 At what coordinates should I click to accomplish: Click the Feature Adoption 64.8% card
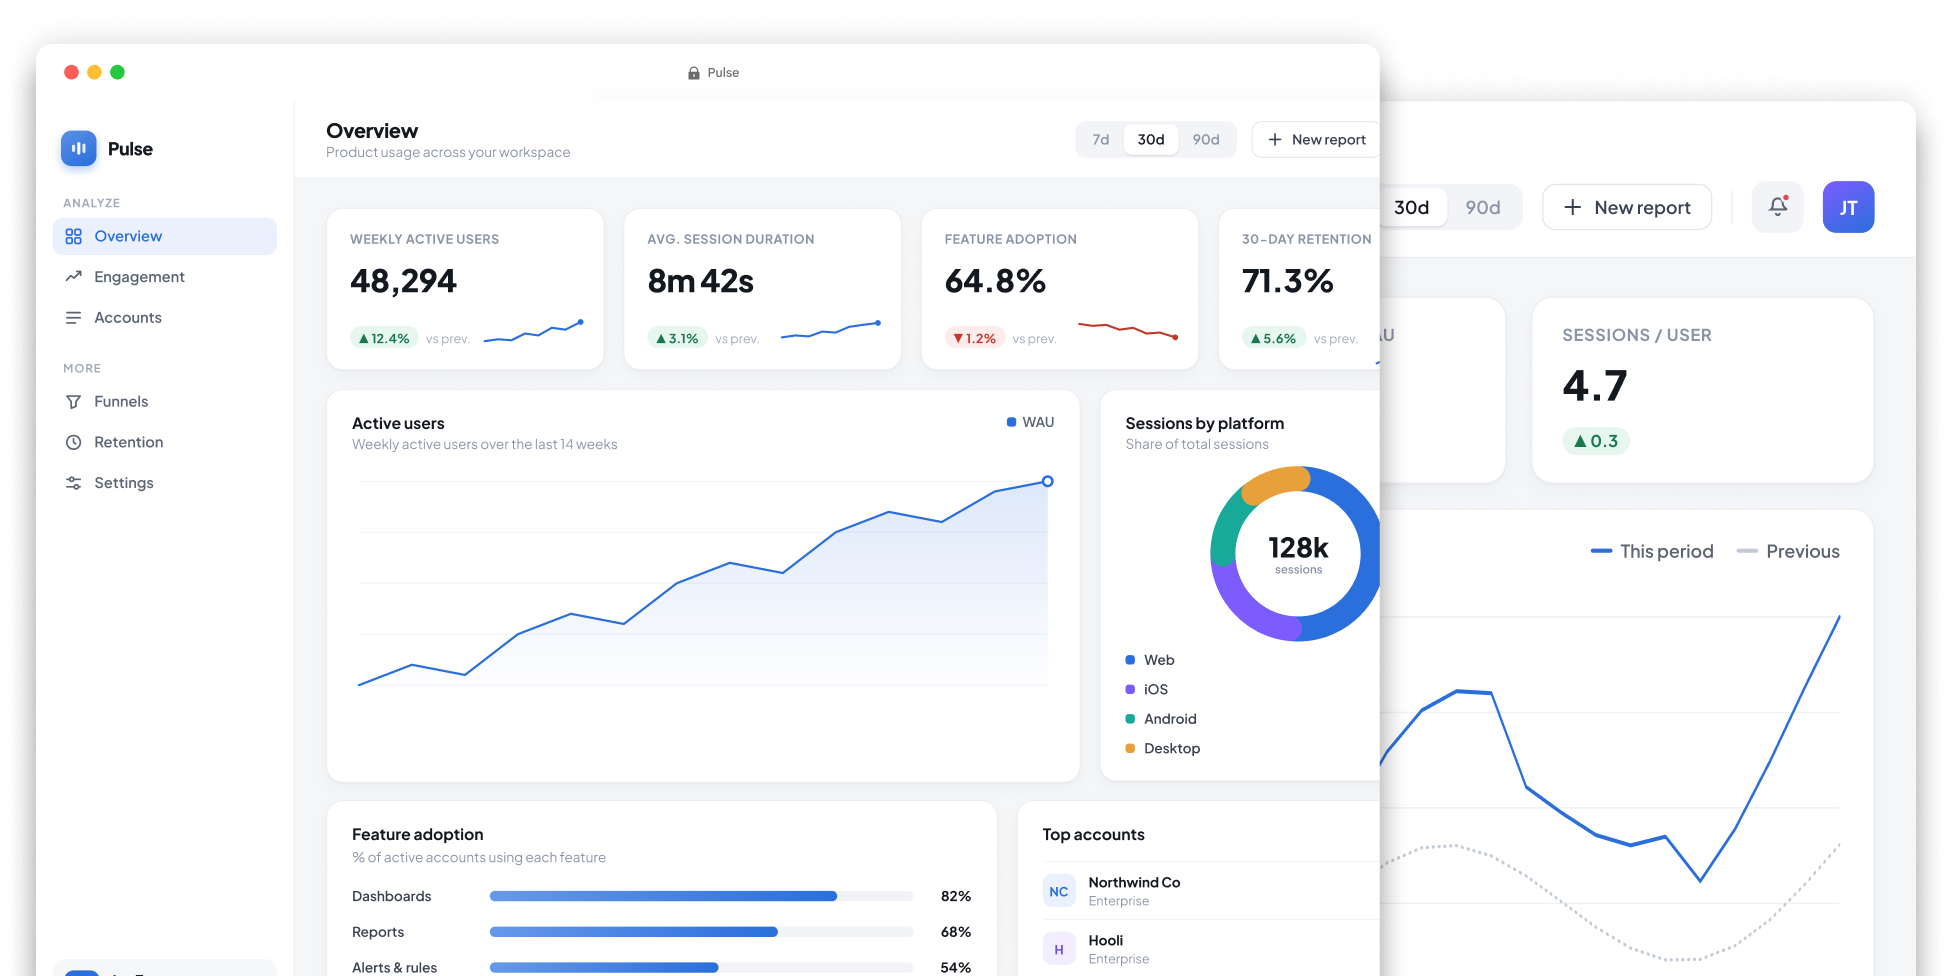[x=1060, y=289]
